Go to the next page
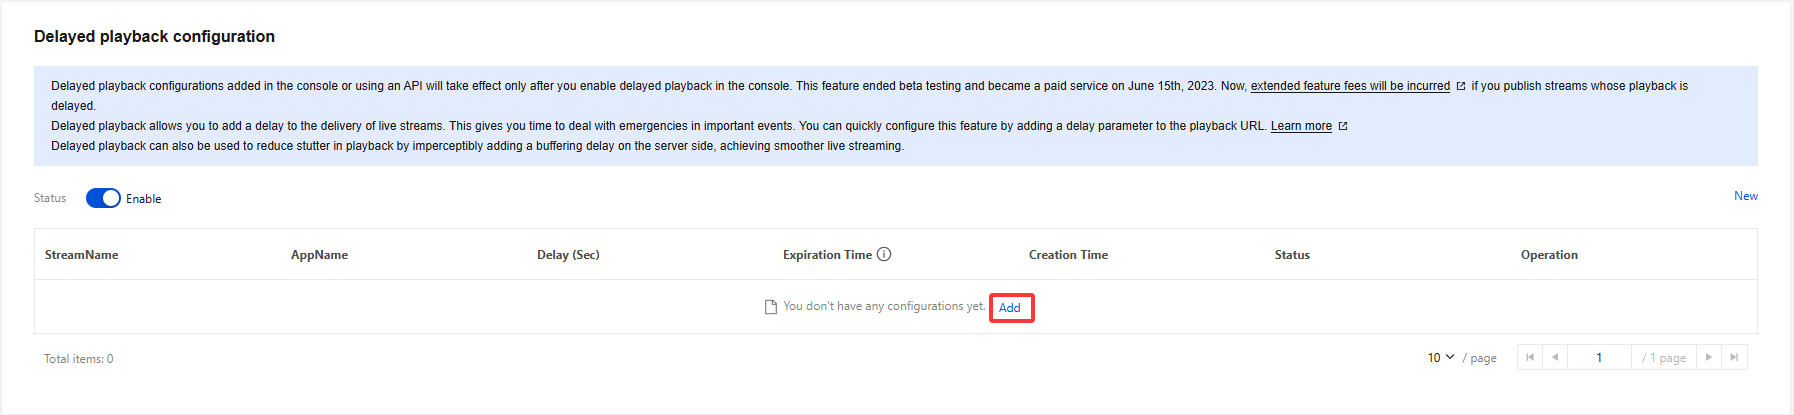 (x=1709, y=357)
